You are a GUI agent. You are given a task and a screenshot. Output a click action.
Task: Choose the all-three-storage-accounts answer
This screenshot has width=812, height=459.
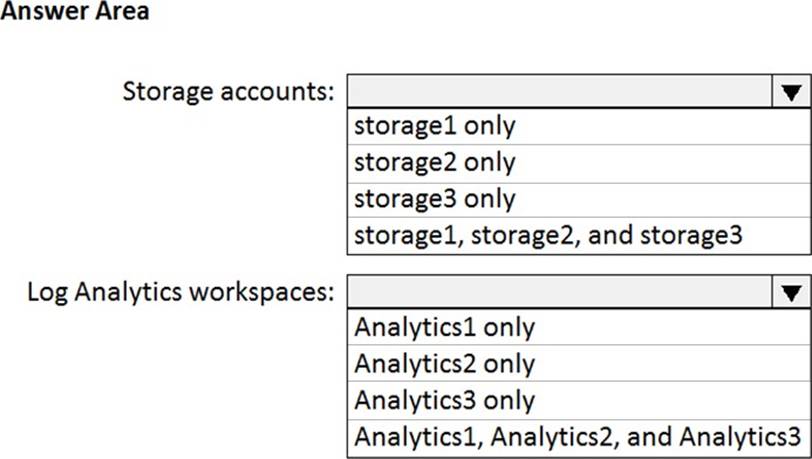tap(548, 235)
